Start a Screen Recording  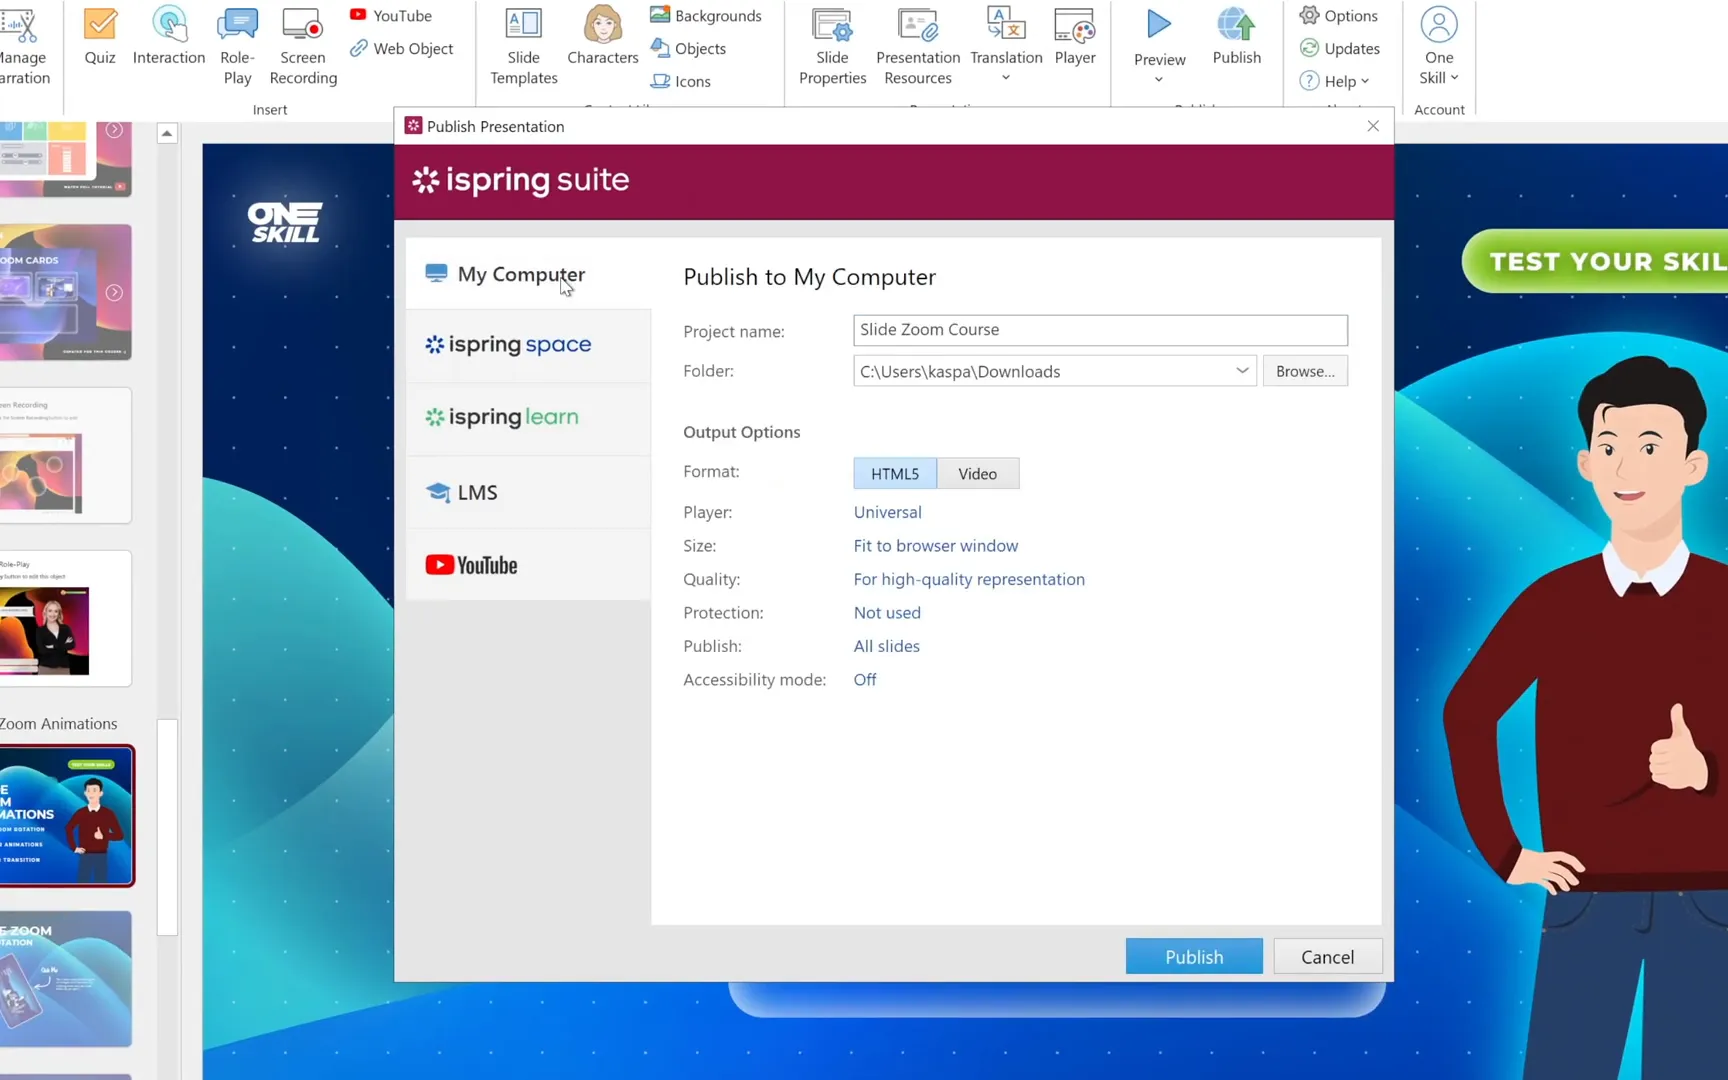point(303,46)
